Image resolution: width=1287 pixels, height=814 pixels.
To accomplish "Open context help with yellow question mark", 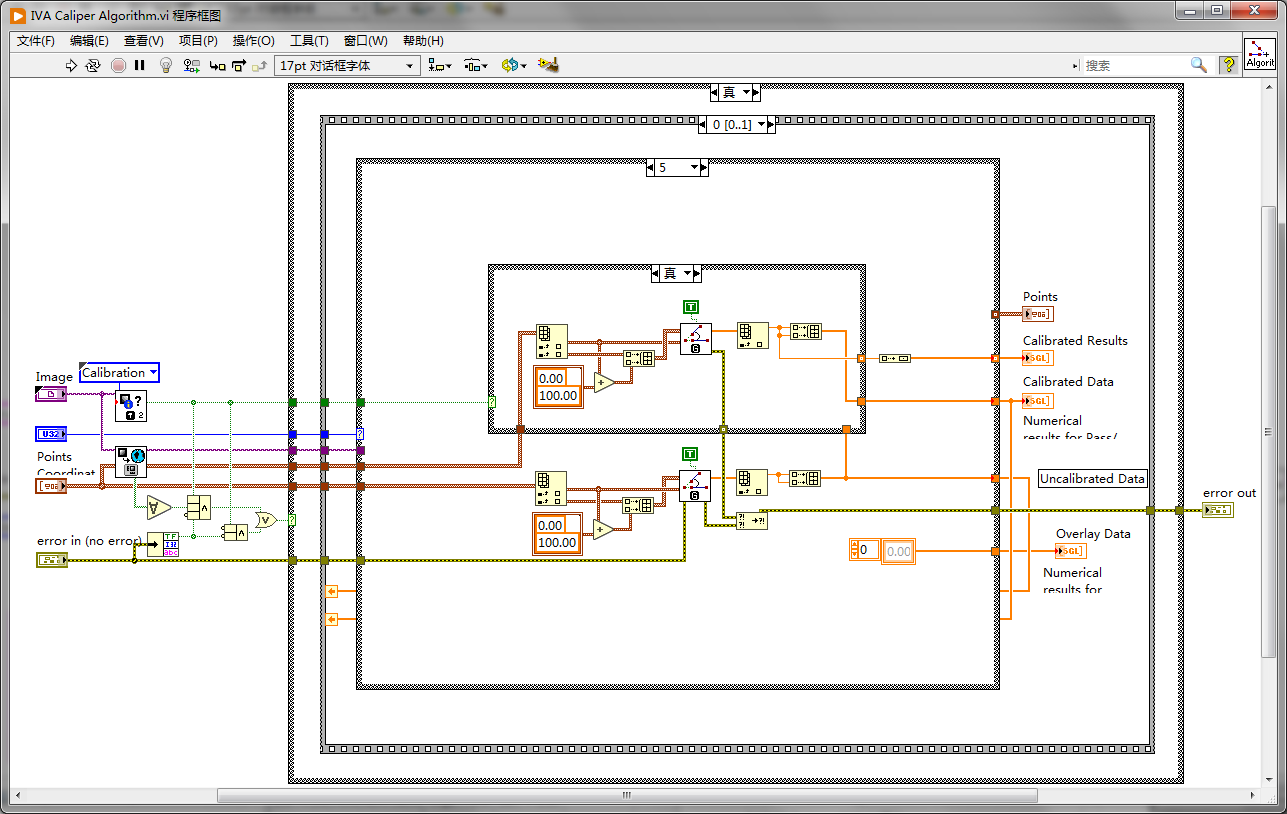I will (1228, 65).
